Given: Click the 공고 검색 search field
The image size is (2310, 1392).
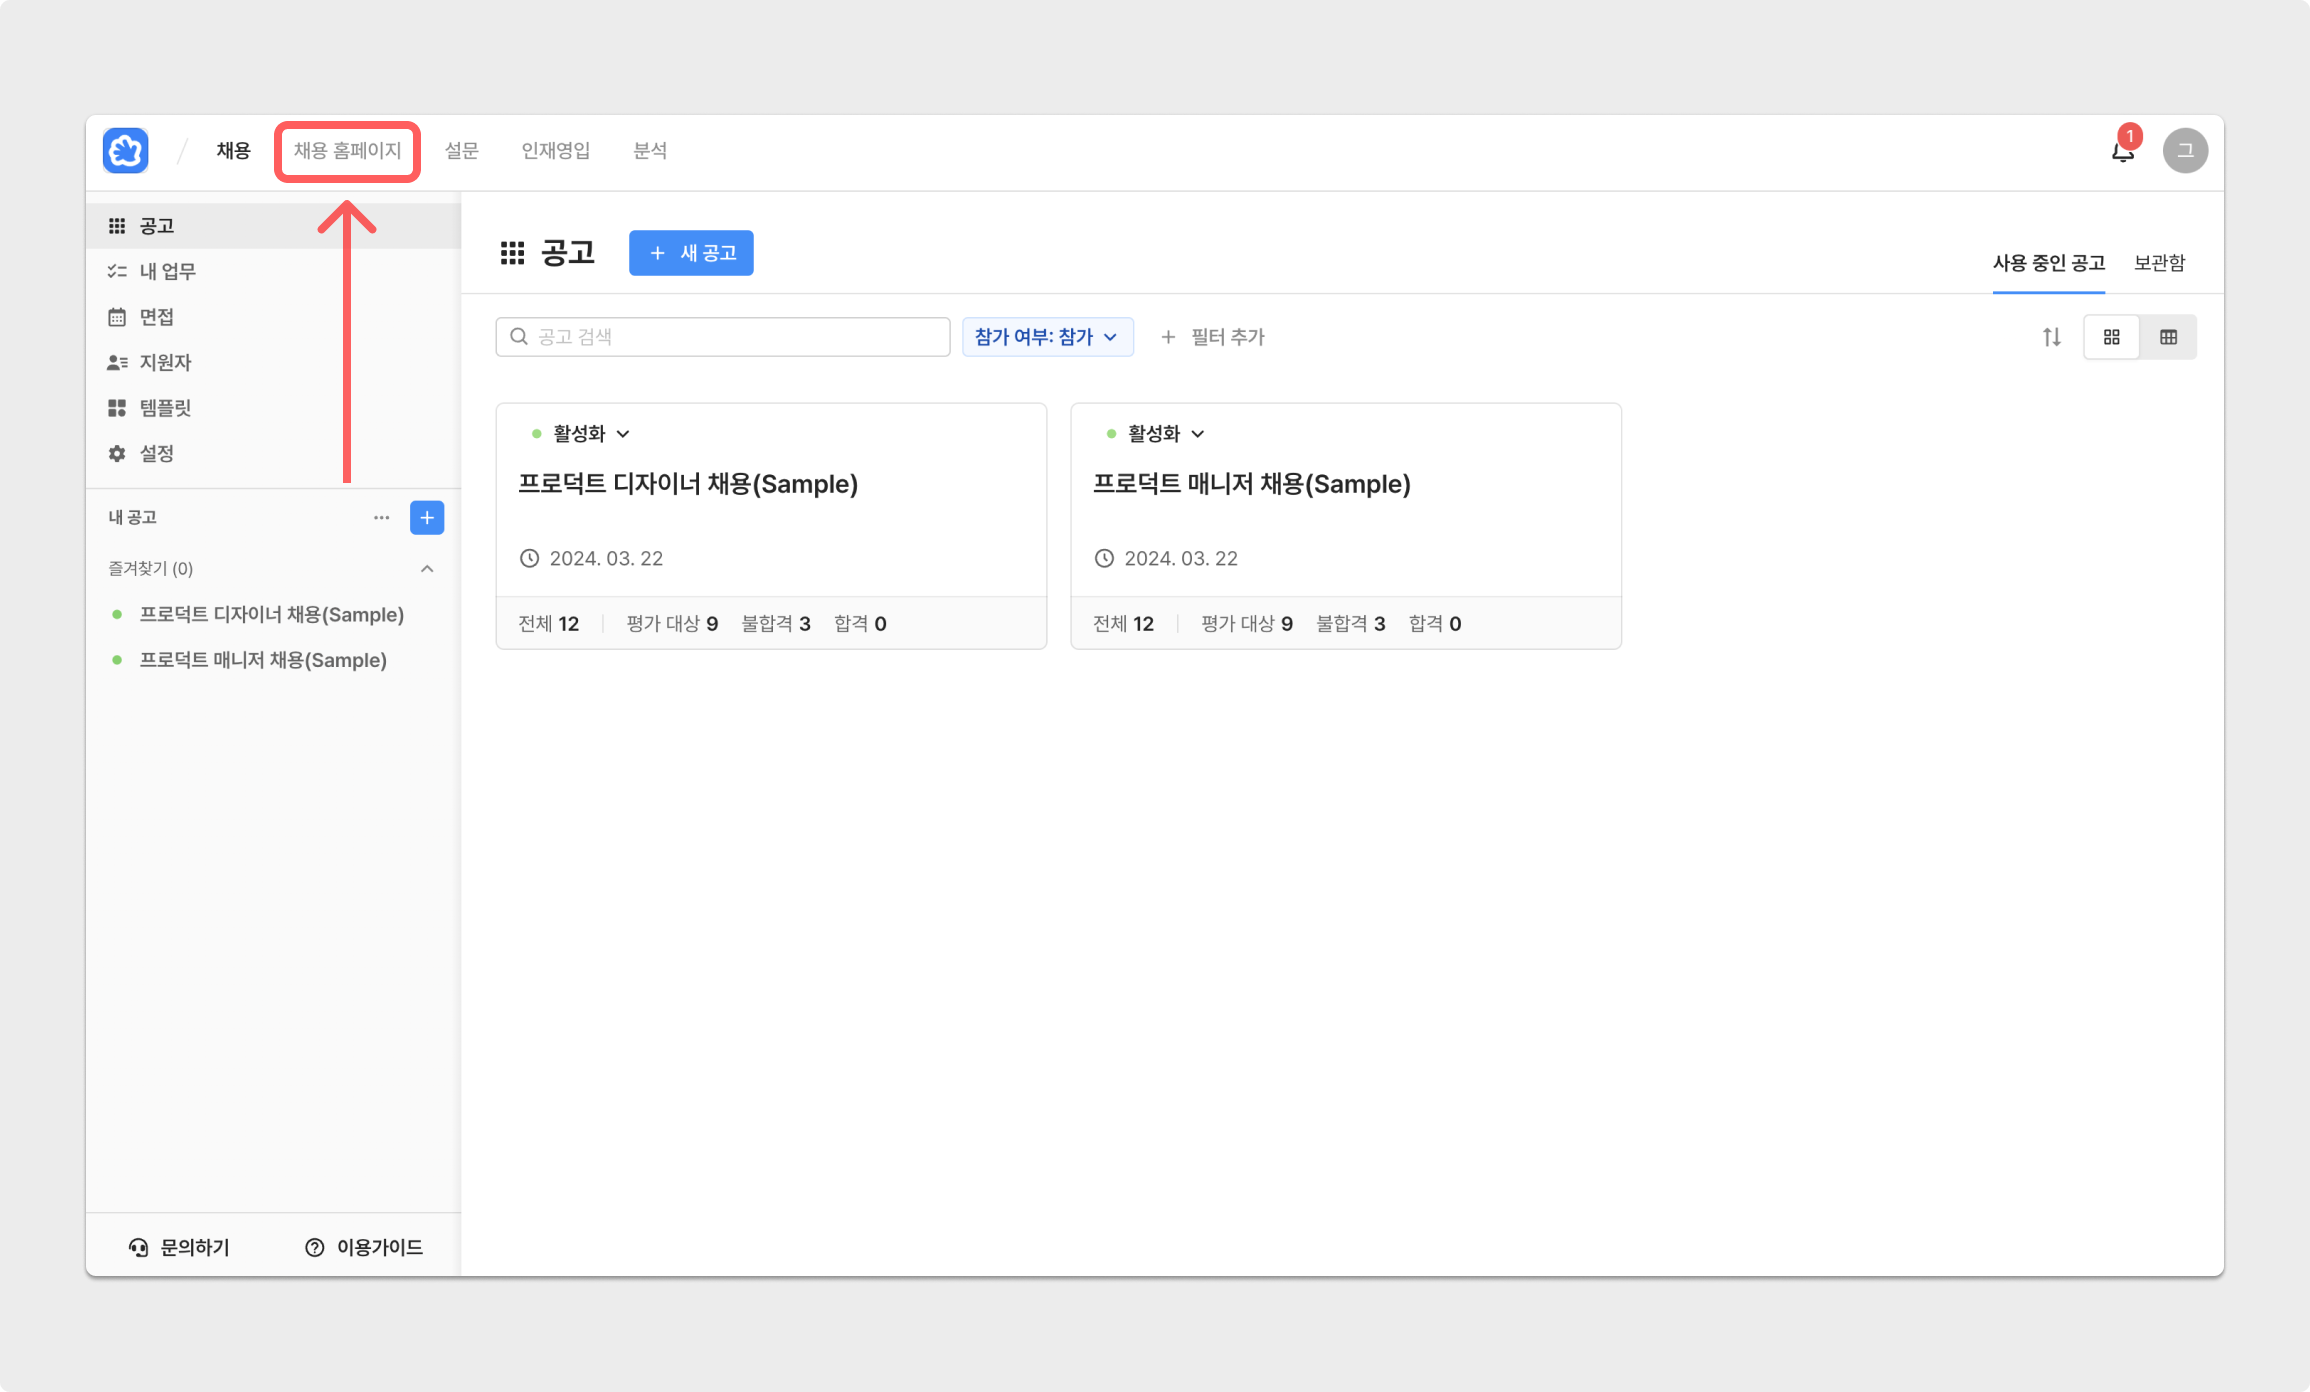Looking at the screenshot, I should click(722, 337).
